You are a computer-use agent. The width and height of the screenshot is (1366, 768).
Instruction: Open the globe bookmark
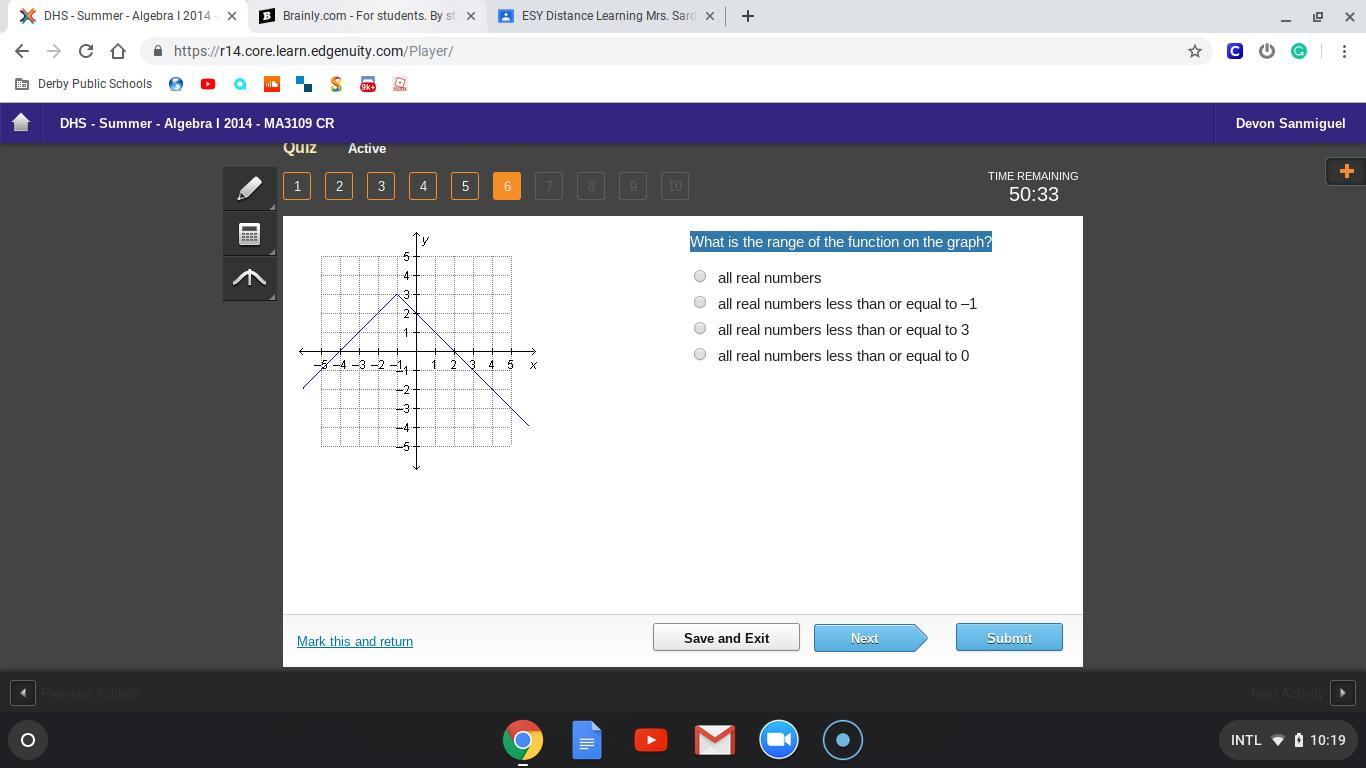click(x=176, y=84)
